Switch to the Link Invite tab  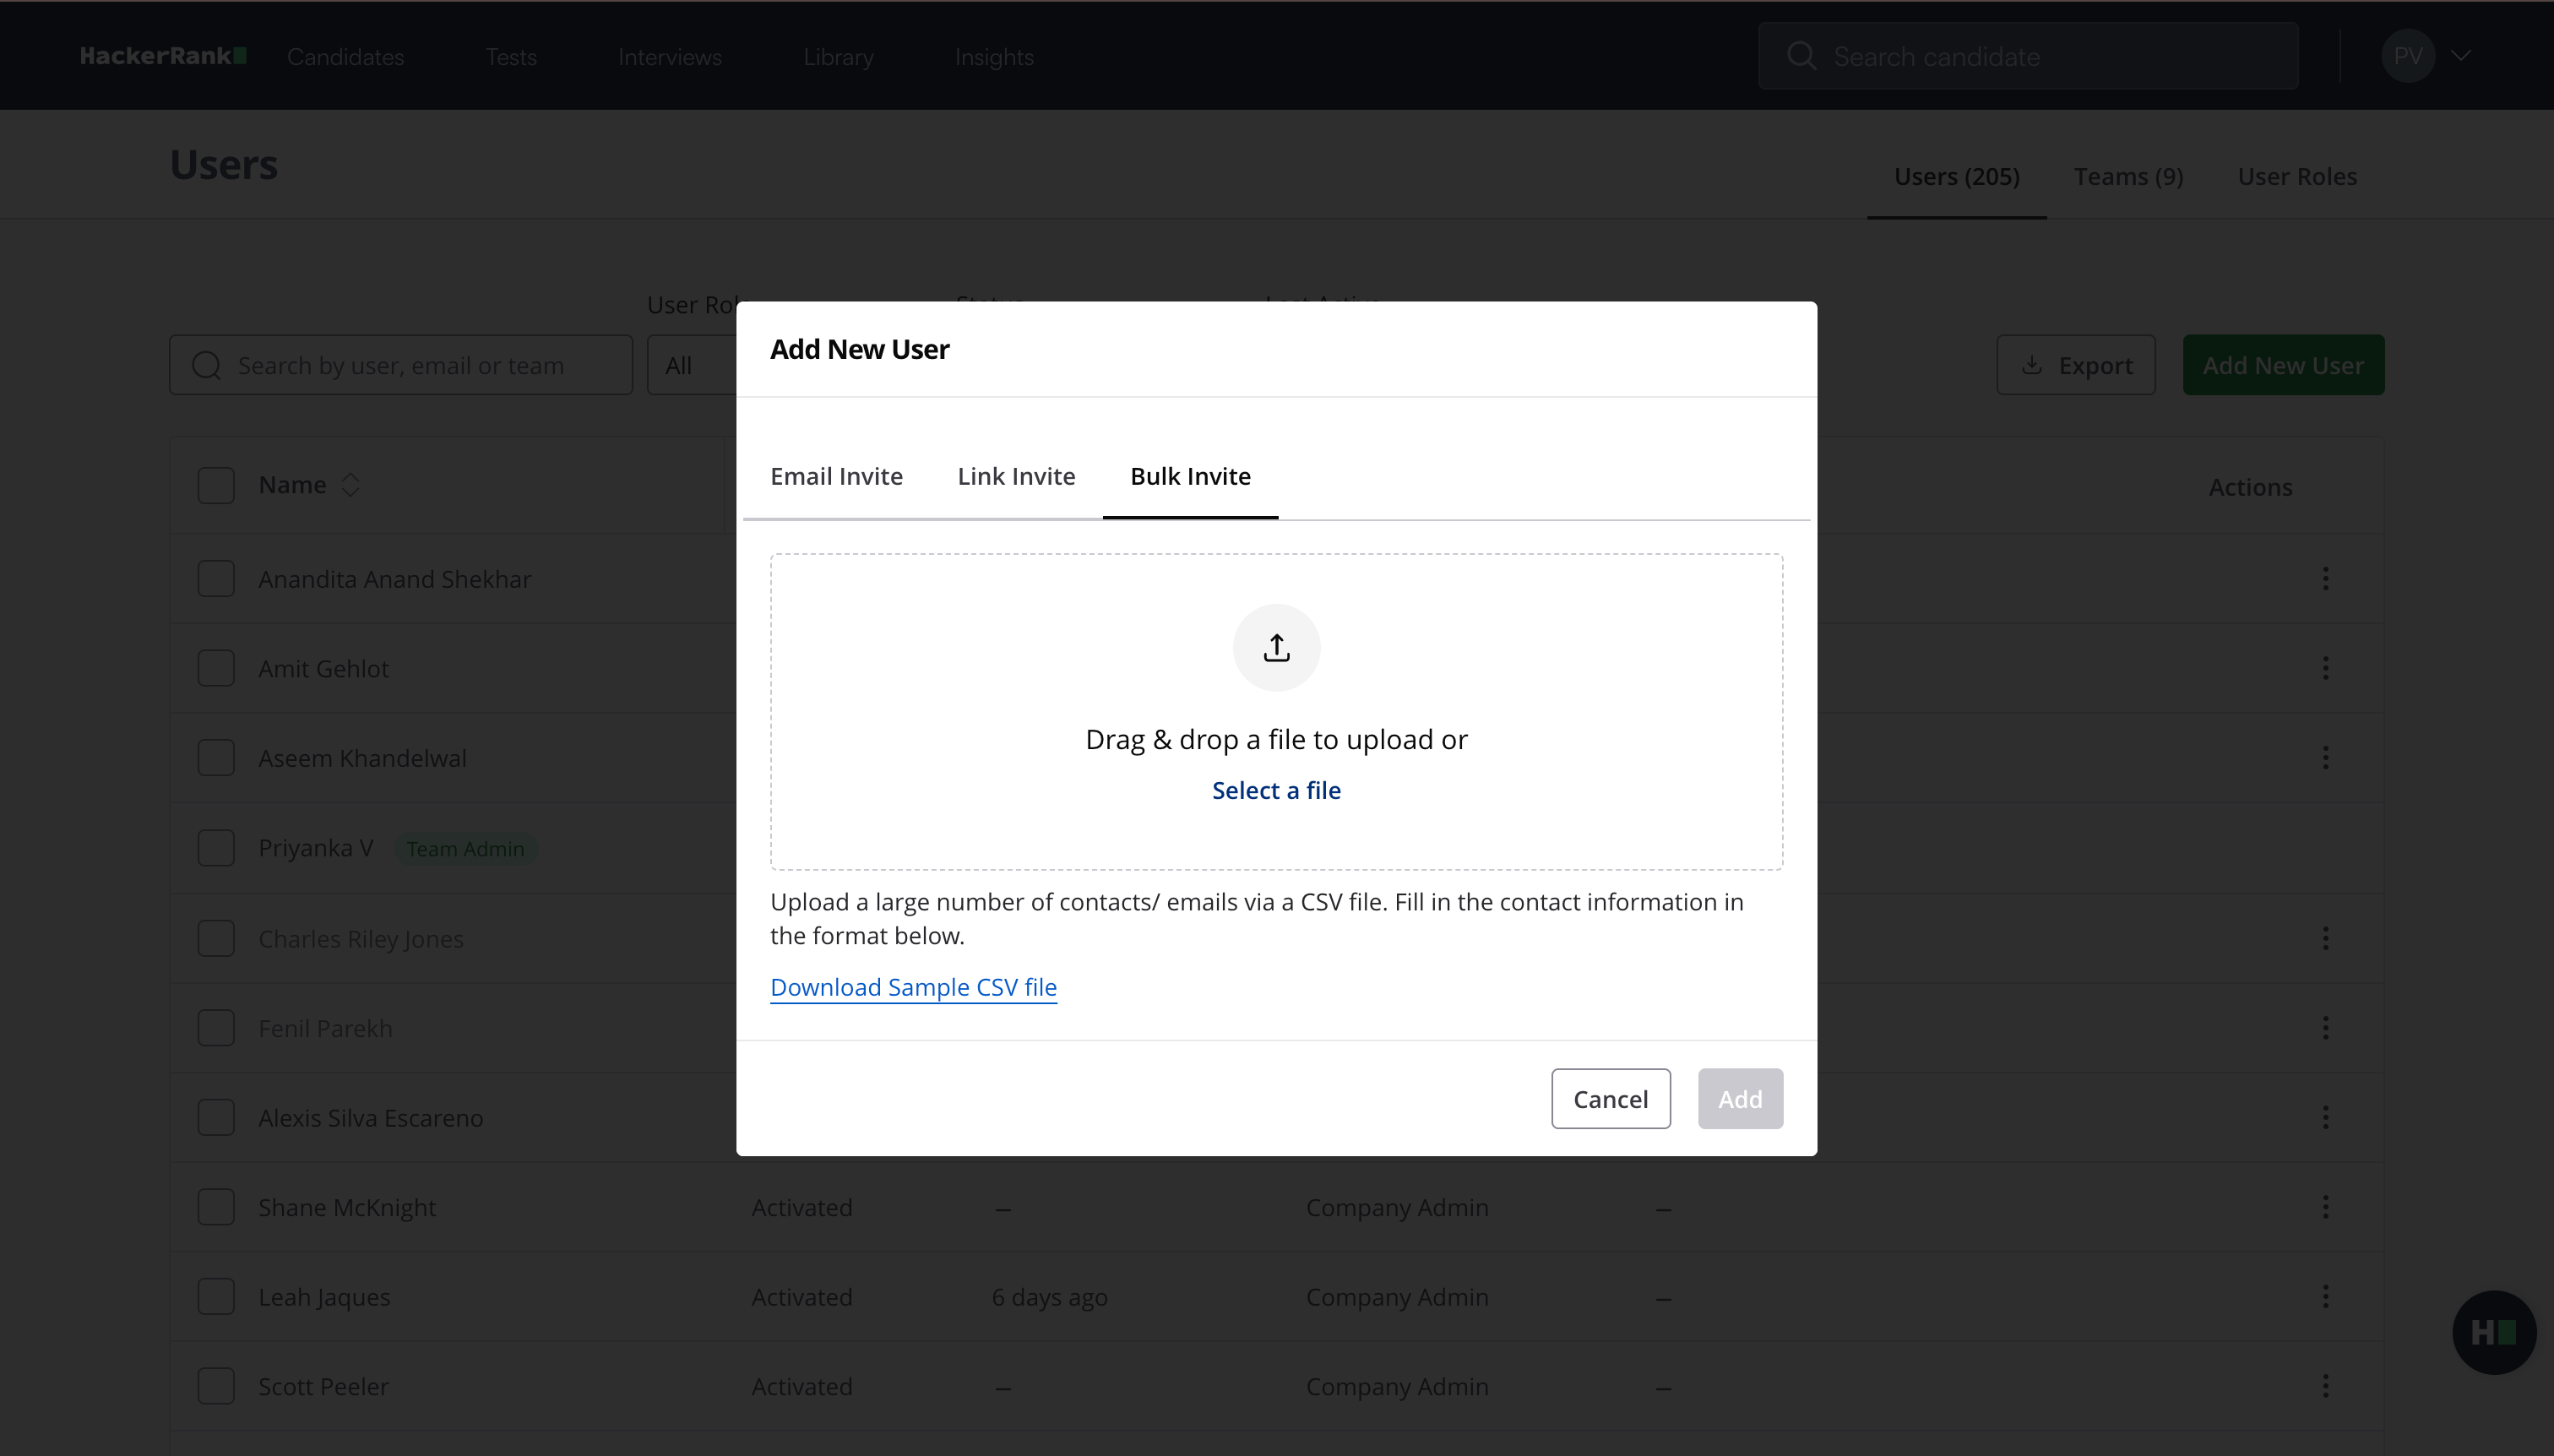1016,476
